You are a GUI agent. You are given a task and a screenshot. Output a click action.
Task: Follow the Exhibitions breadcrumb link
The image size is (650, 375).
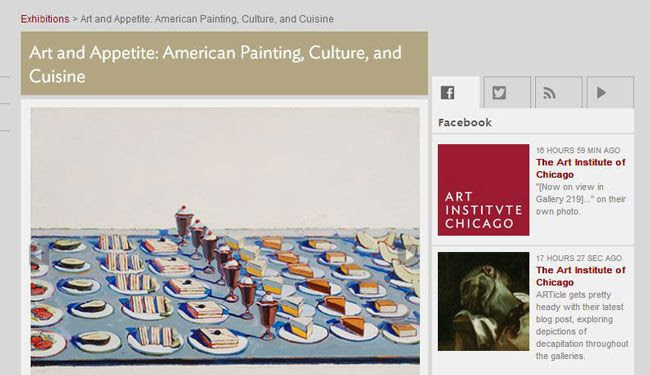point(45,19)
